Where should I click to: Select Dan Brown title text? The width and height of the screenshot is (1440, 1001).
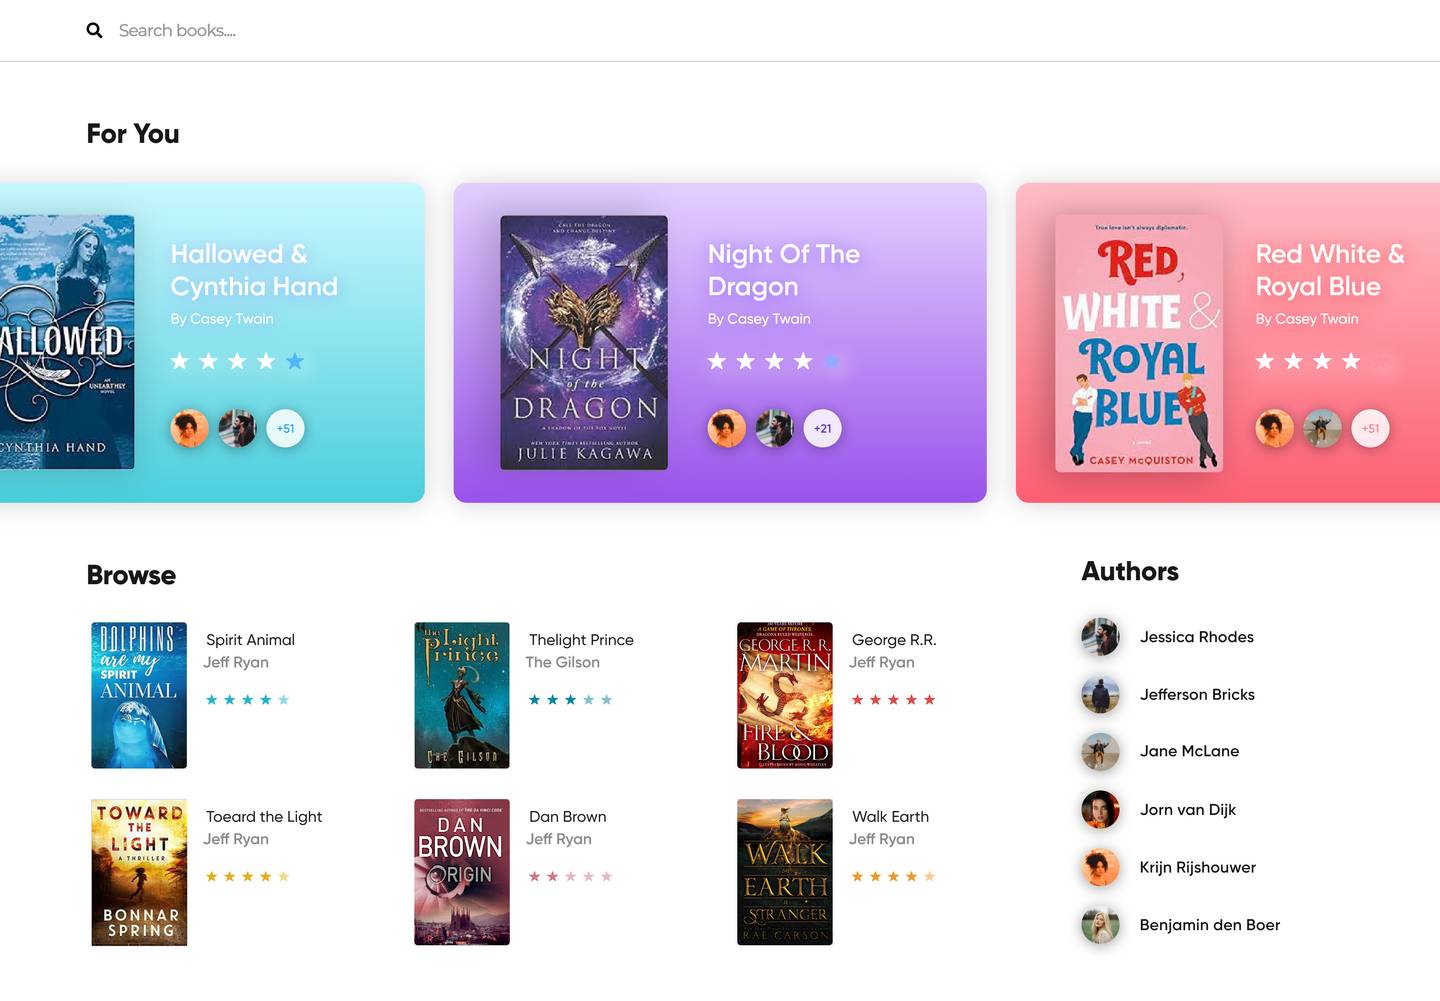(x=567, y=817)
